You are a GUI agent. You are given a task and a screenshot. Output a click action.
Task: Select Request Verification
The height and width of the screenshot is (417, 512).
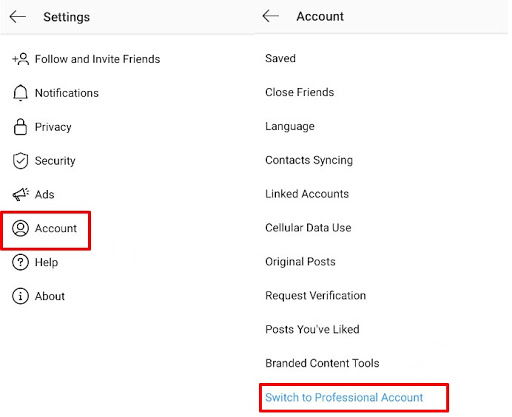point(315,296)
